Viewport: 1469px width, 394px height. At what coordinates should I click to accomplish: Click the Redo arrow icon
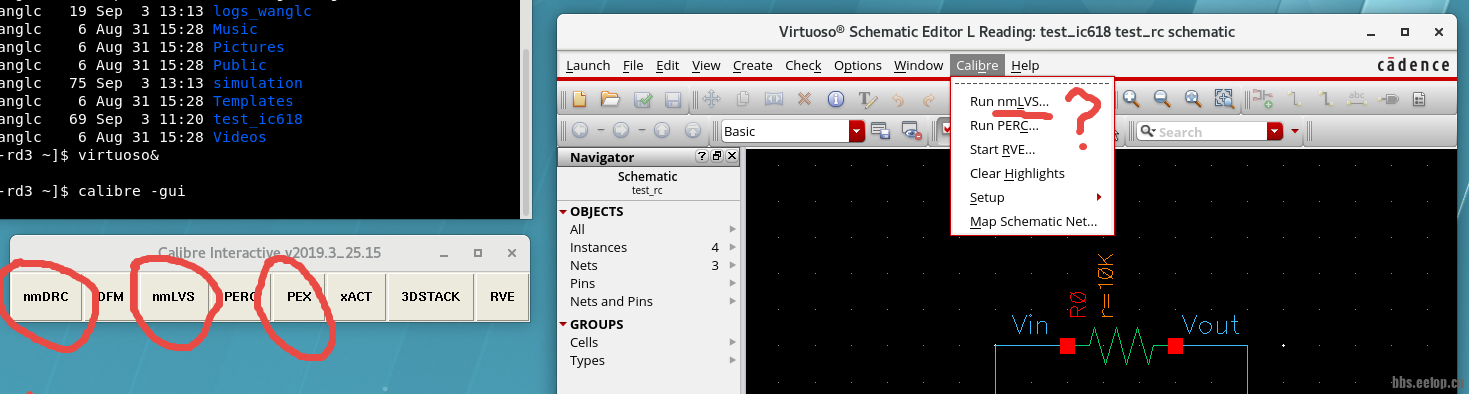coord(929,99)
